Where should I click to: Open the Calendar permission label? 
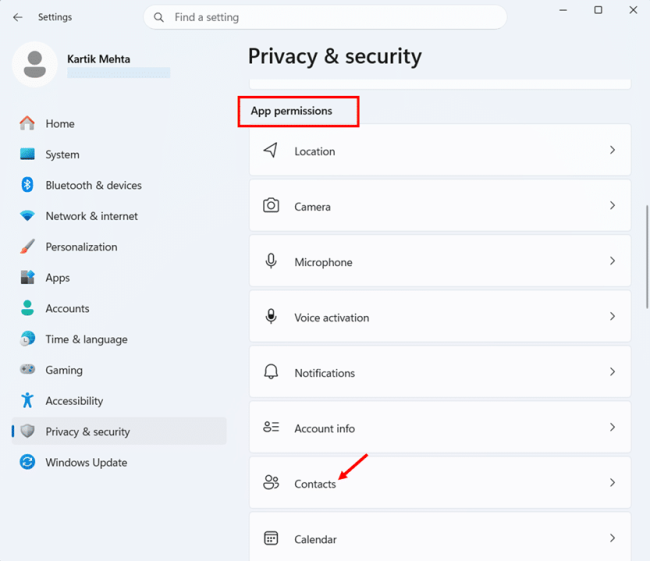(x=315, y=539)
